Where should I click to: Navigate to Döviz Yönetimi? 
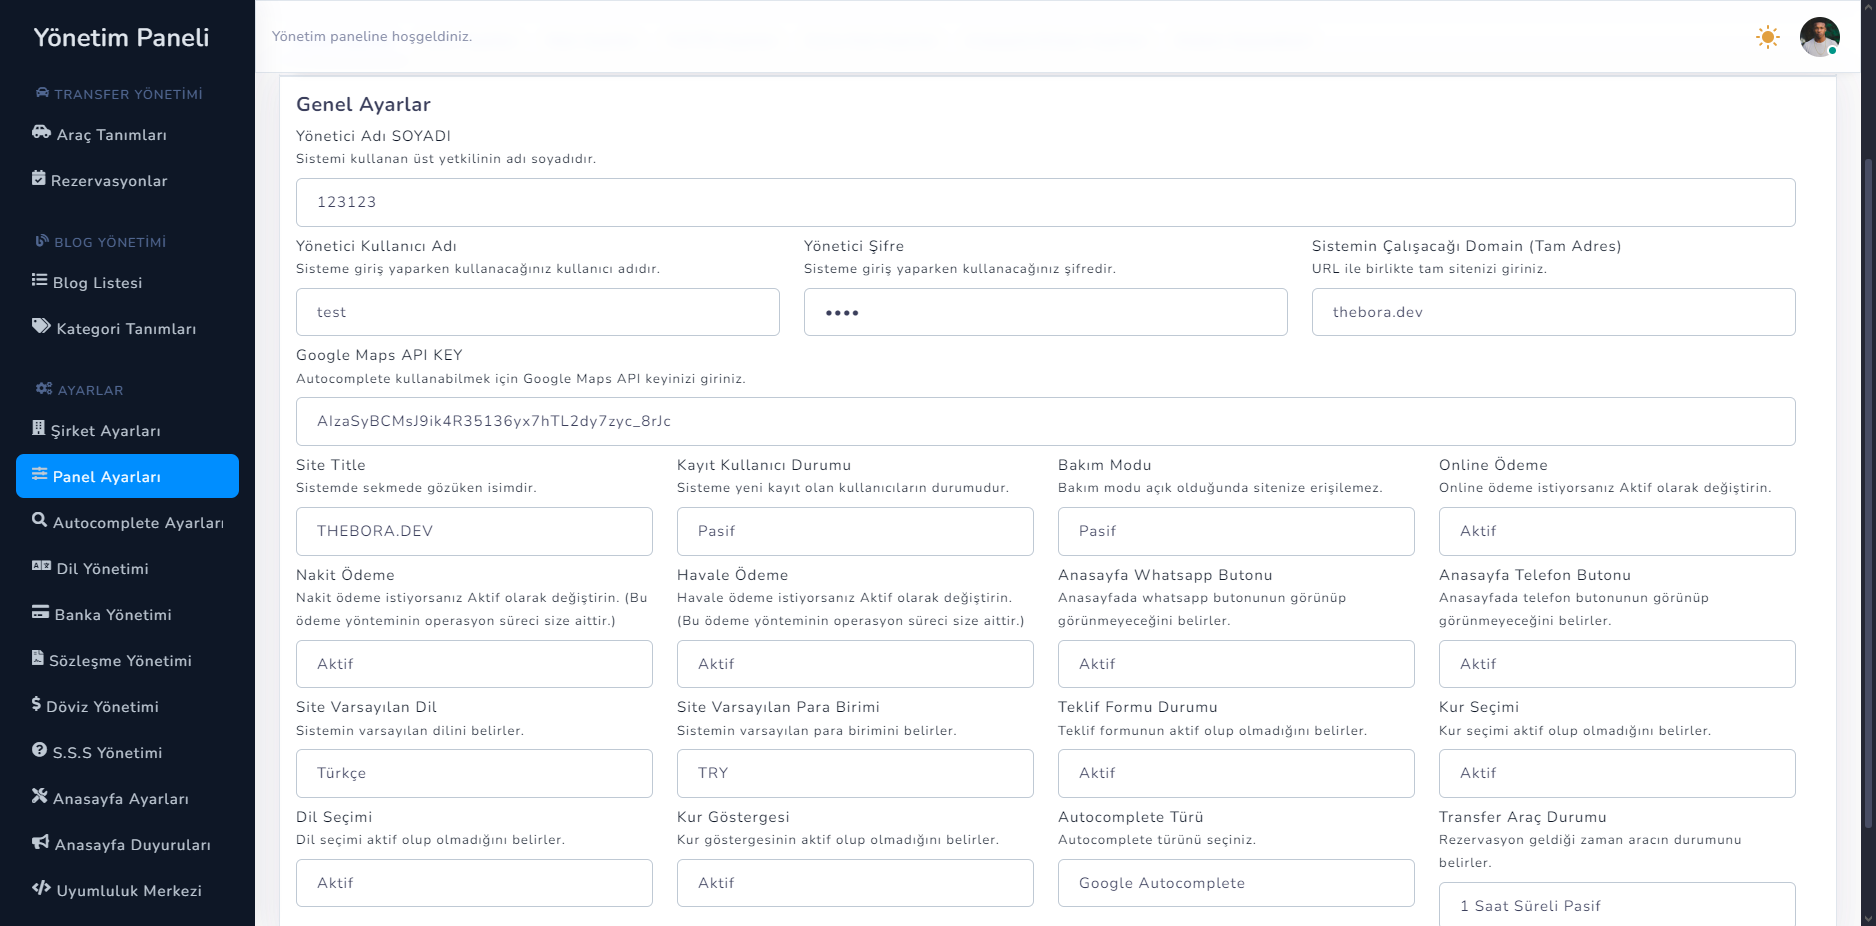point(127,706)
